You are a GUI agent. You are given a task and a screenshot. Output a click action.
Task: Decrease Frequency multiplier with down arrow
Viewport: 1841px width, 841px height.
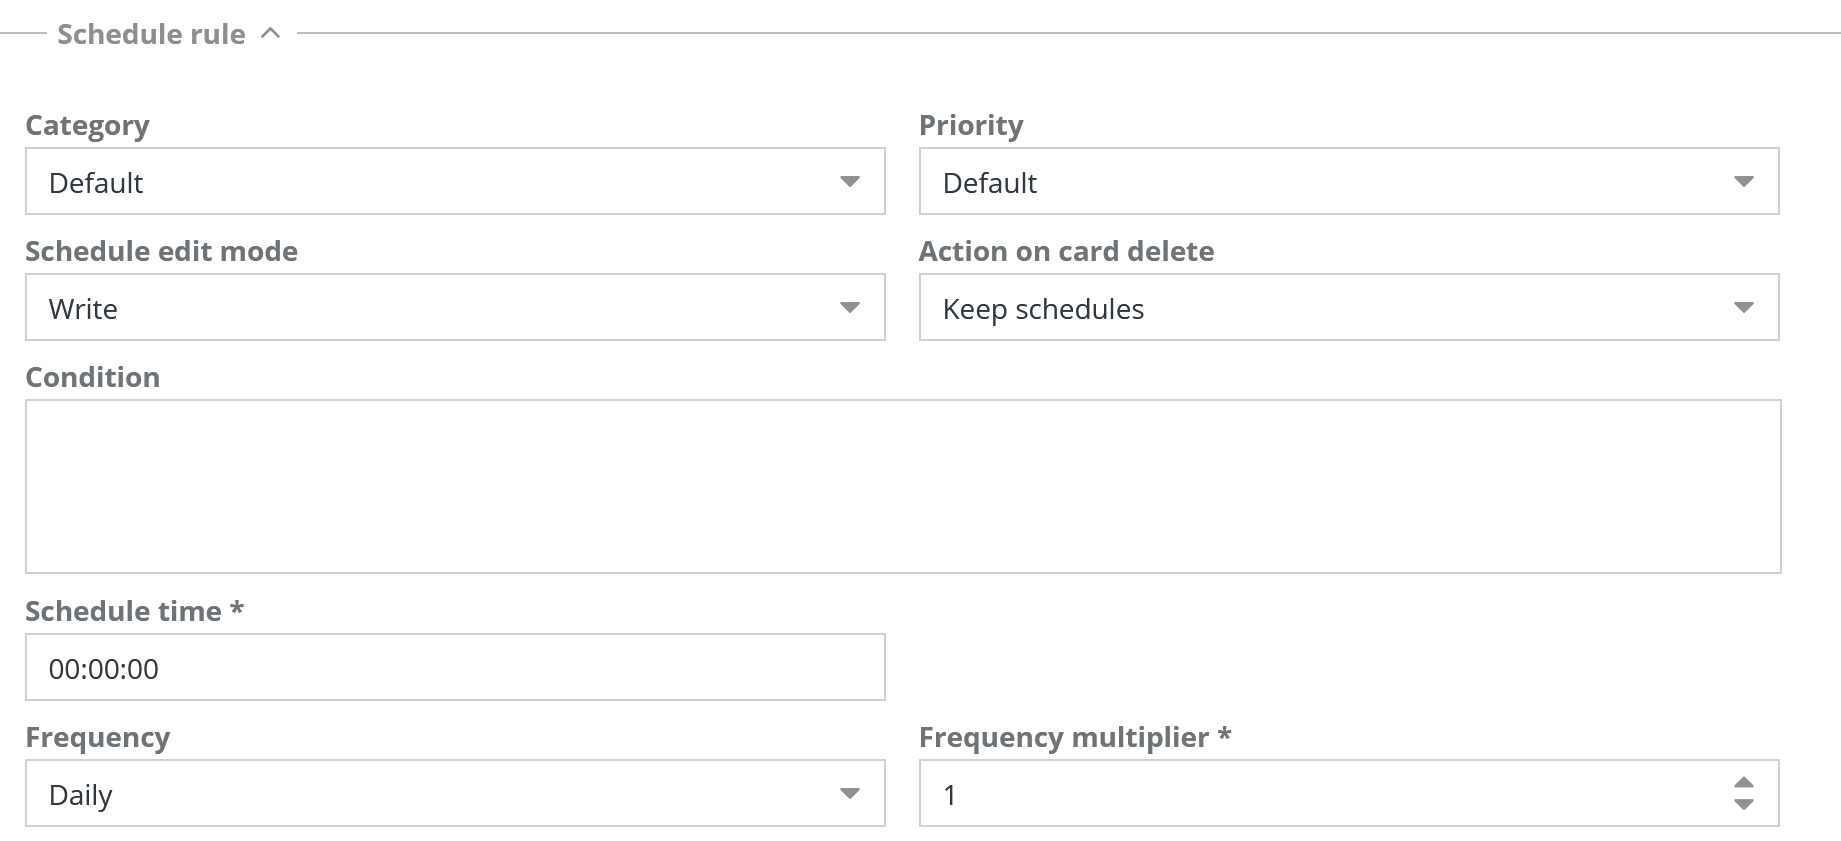pos(1744,805)
